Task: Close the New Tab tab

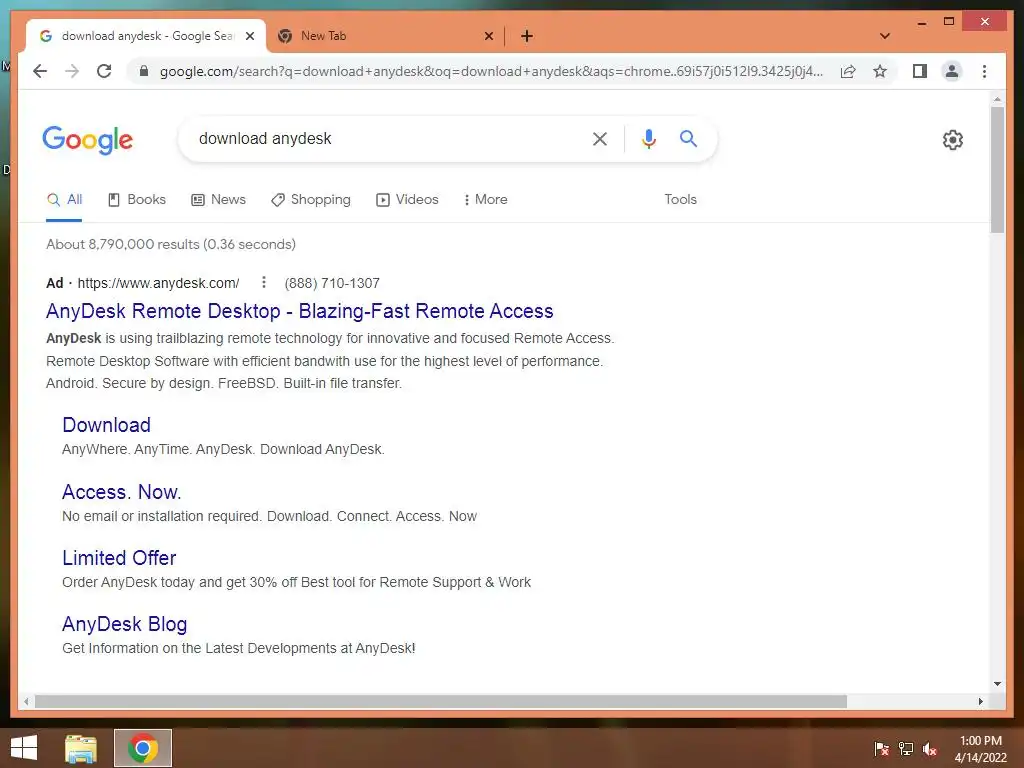Action: [x=488, y=36]
